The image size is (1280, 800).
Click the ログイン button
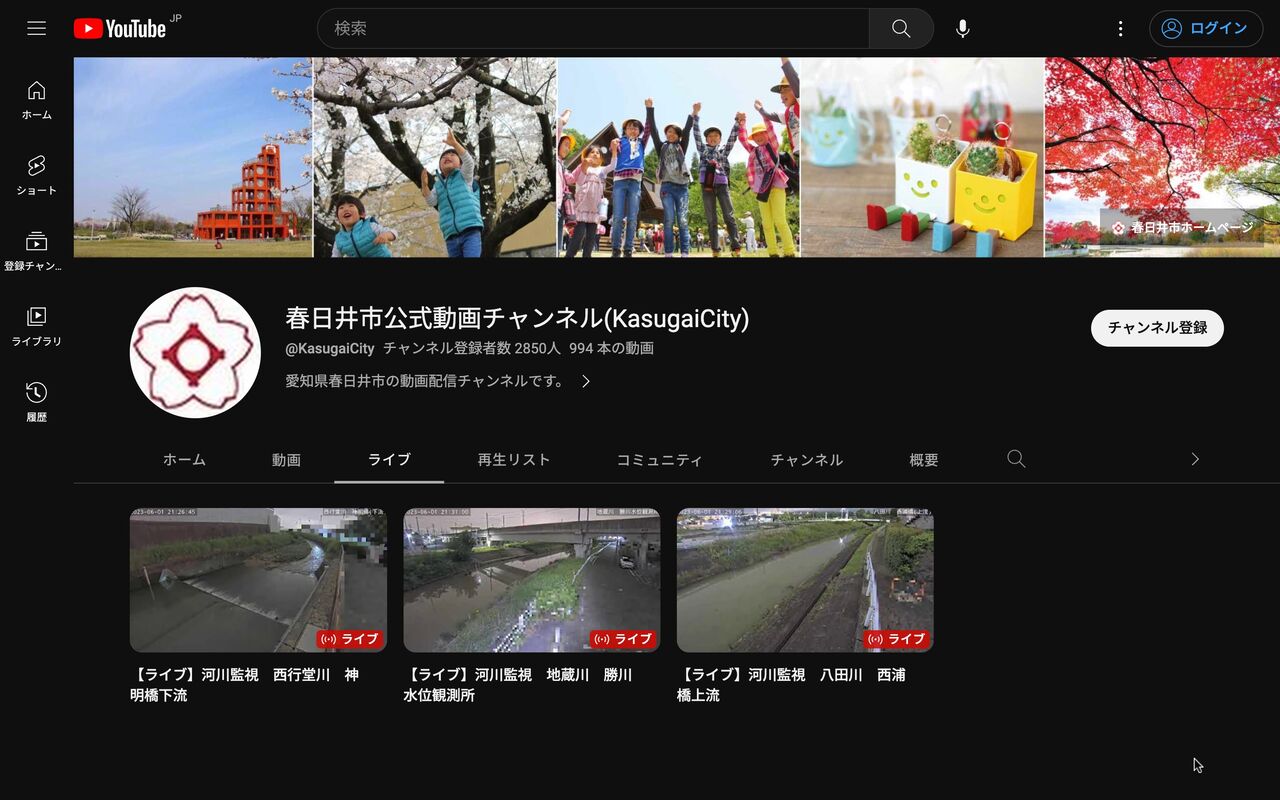point(1206,28)
